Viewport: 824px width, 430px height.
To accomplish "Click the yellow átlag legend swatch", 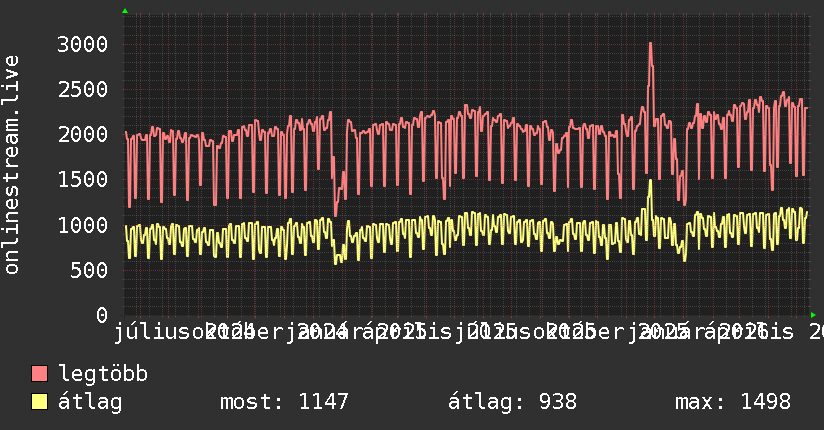I will click(39, 401).
